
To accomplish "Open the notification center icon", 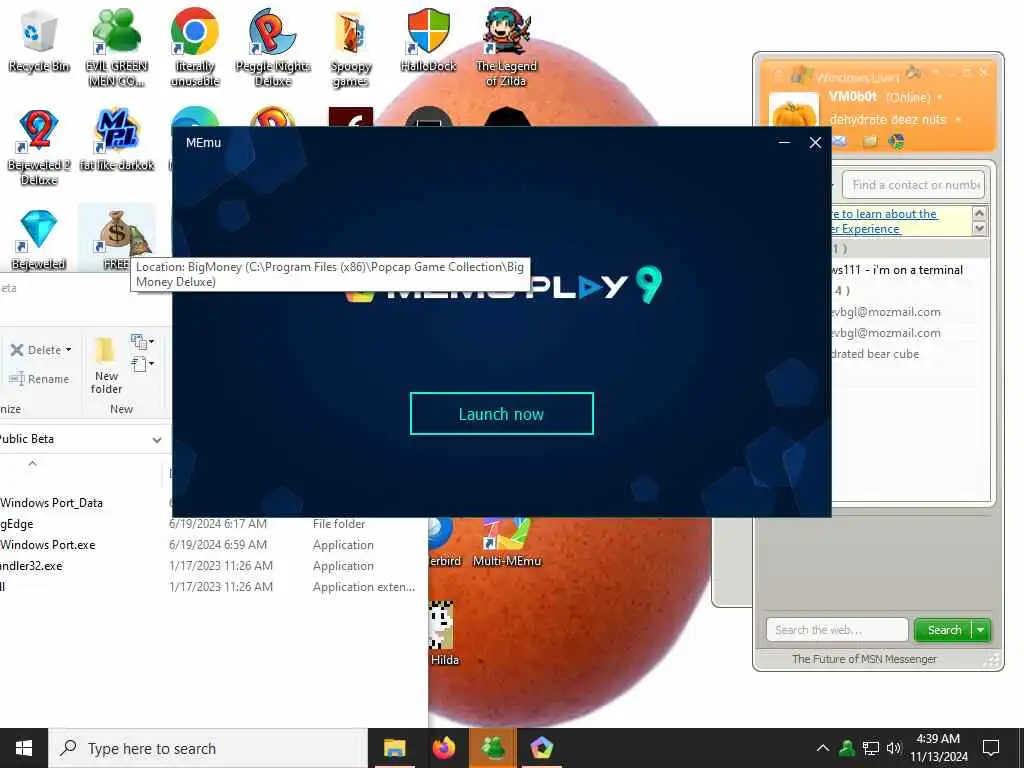I will [991, 748].
